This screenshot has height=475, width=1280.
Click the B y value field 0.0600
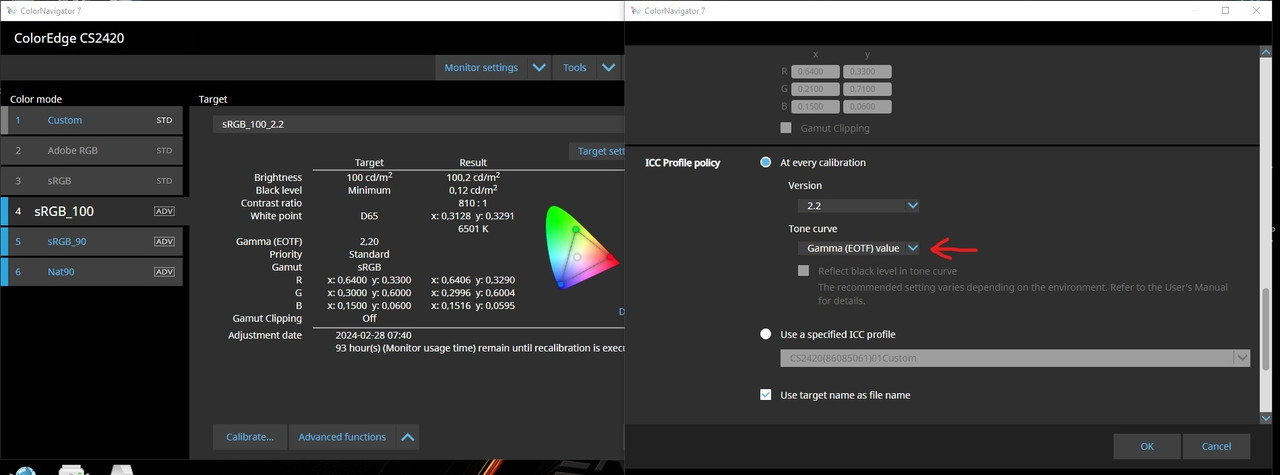click(867, 107)
